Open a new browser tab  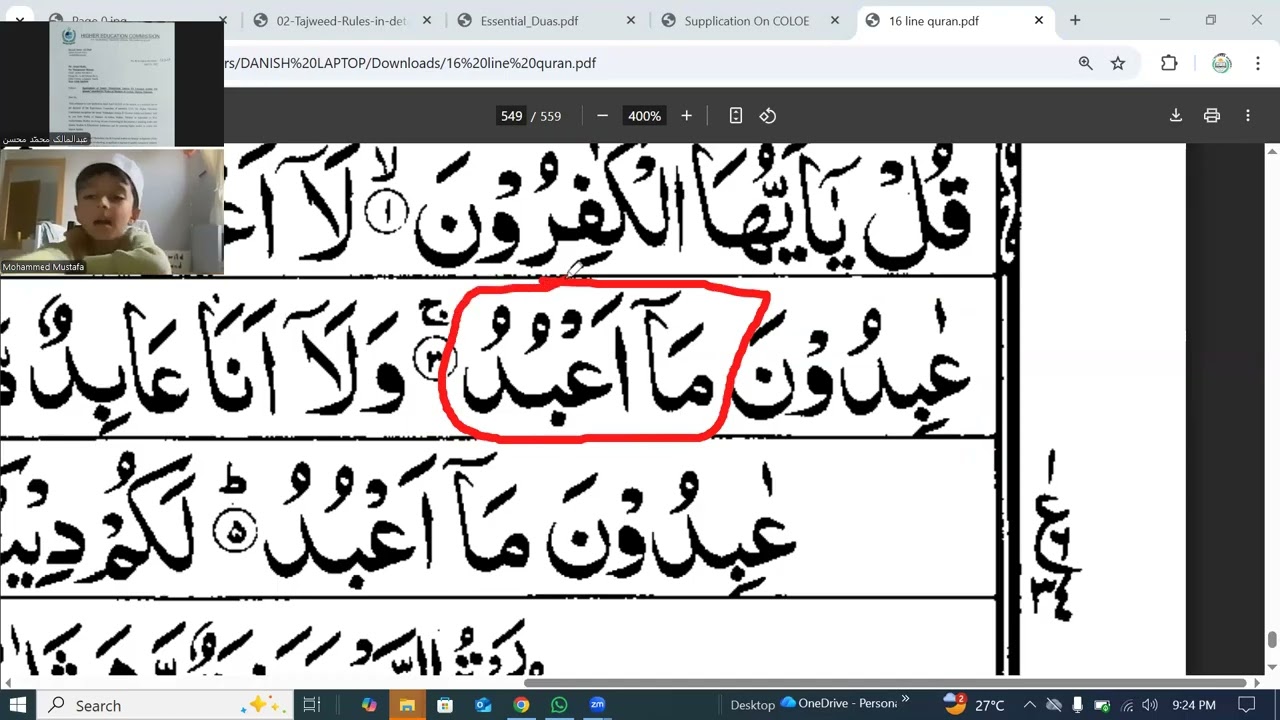tap(1075, 21)
